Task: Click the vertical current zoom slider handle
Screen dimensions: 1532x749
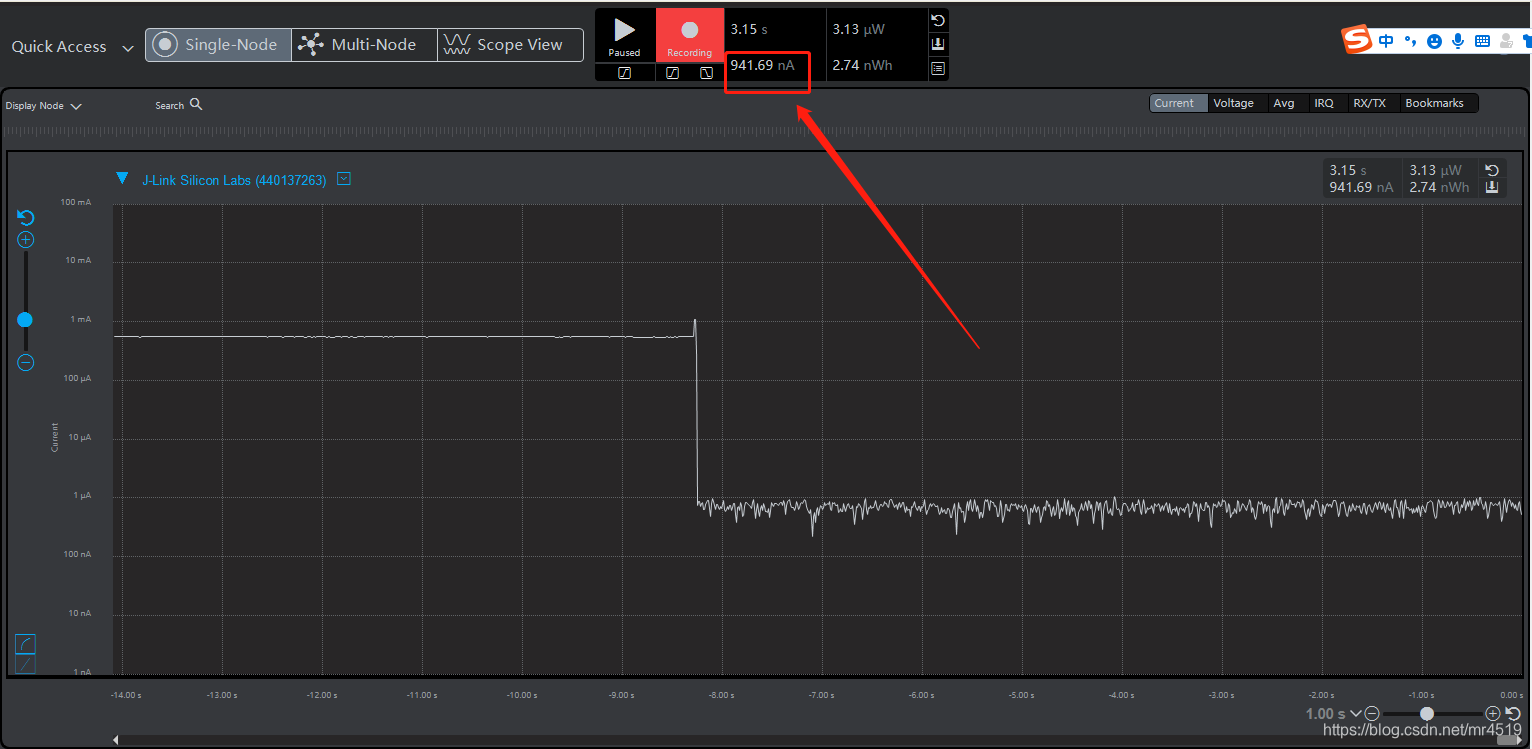Action: click(25, 320)
